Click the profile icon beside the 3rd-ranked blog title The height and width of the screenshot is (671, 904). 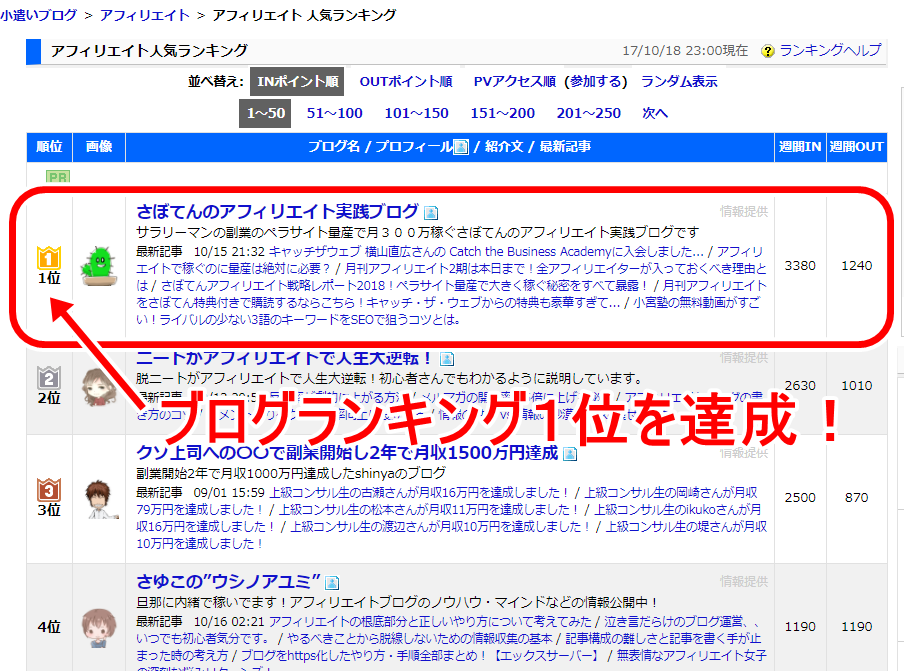(570, 454)
